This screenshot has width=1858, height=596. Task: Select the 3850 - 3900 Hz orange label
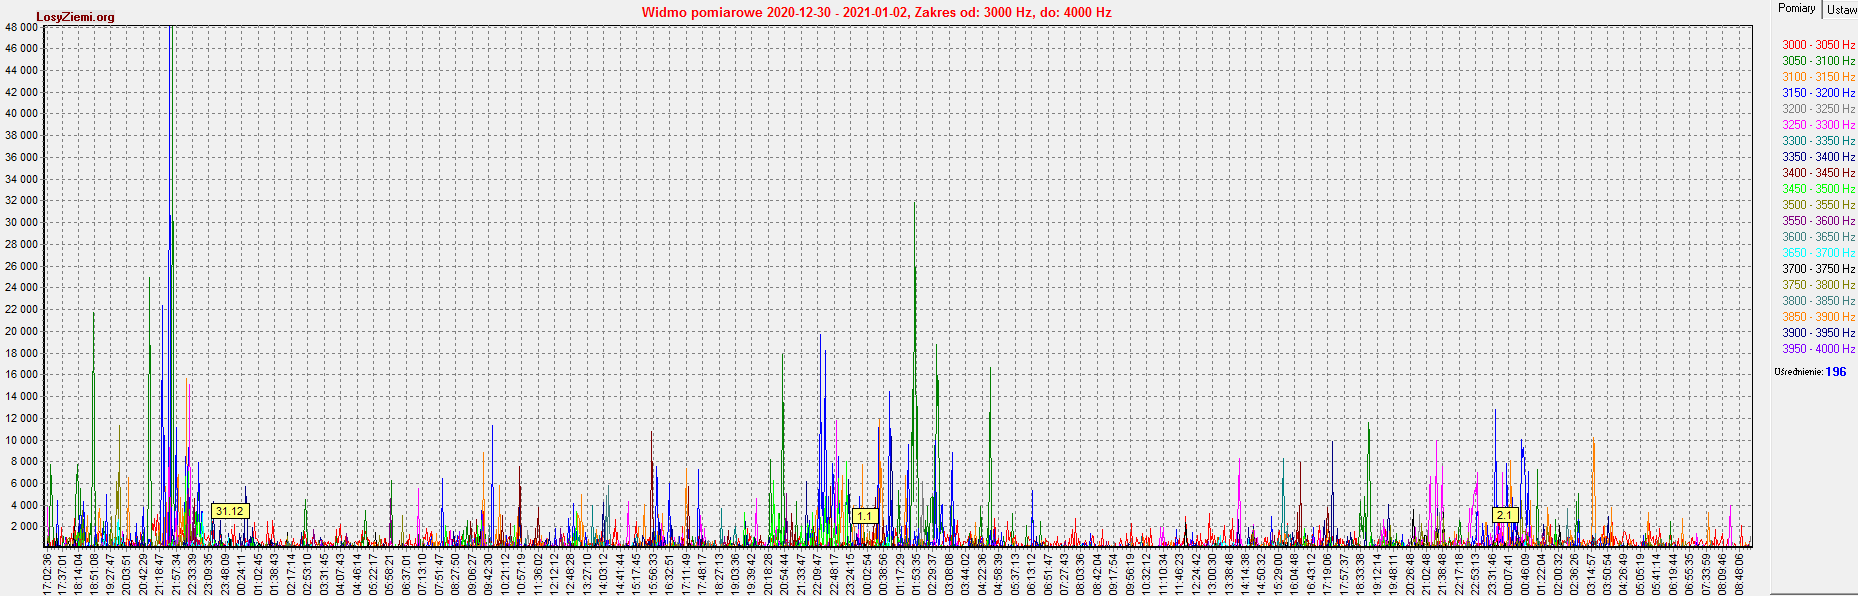(1818, 317)
